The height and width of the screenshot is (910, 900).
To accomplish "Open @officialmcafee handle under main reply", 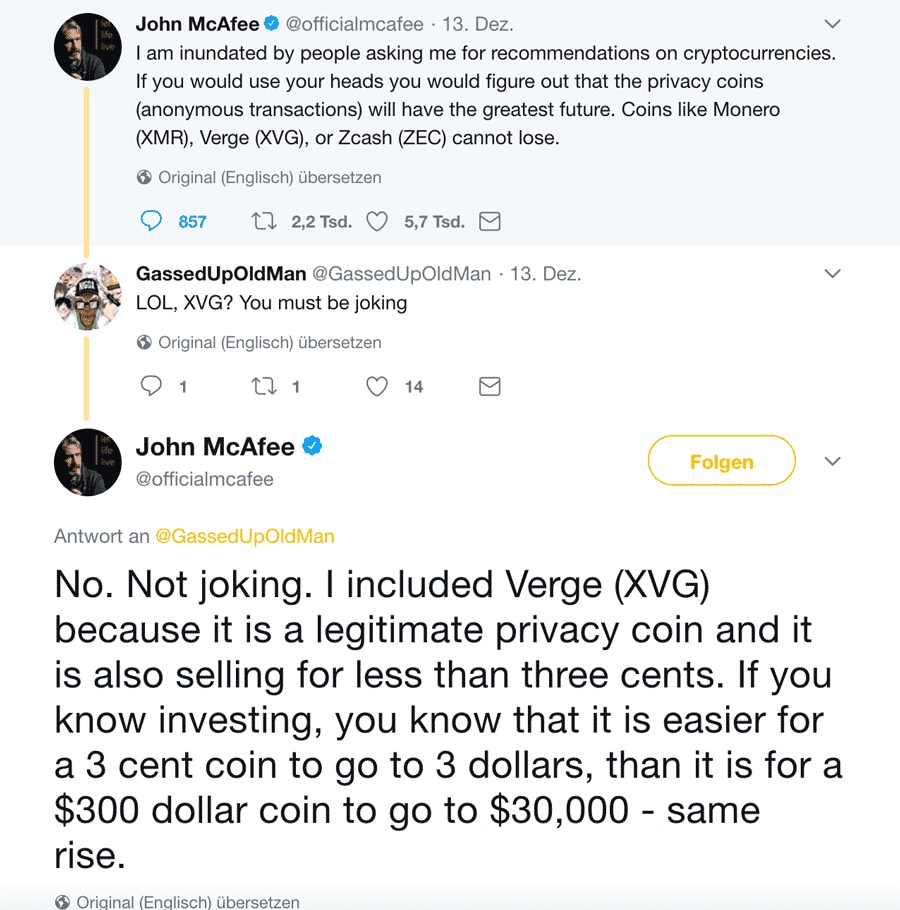I will click(x=204, y=479).
